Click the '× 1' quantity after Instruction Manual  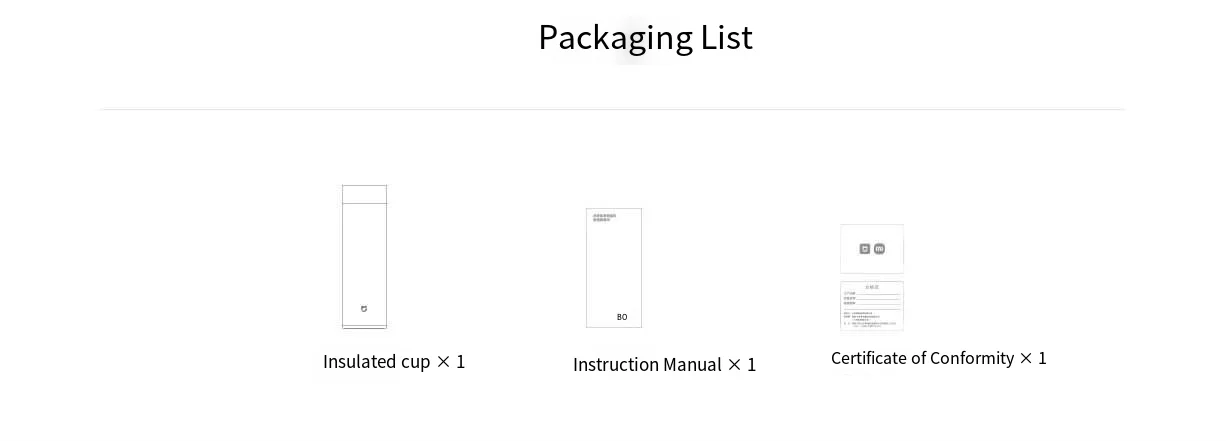742,365
